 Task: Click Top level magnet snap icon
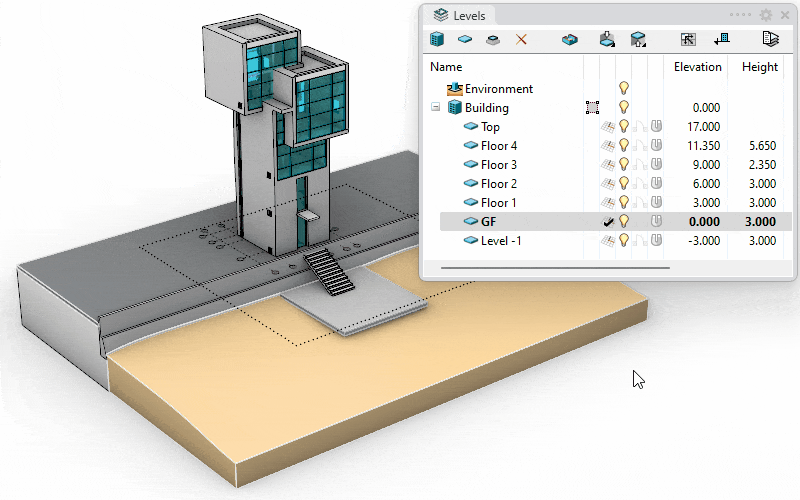[656, 126]
